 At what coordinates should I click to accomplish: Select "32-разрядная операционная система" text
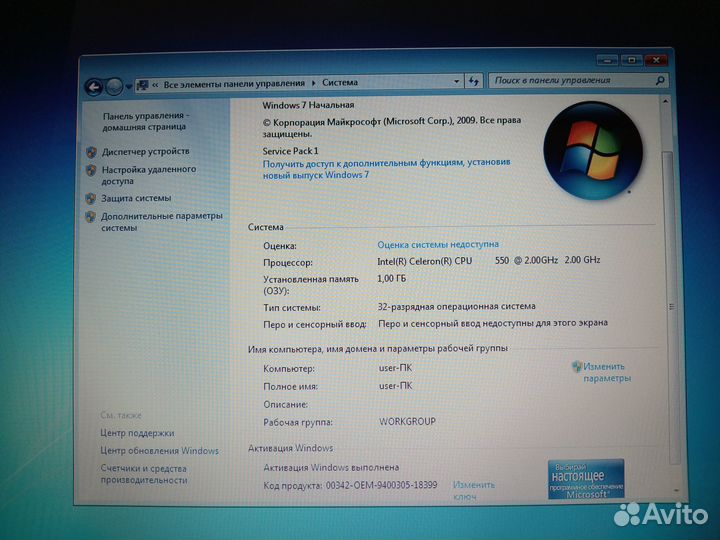pyautogui.click(x=456, y=306)
